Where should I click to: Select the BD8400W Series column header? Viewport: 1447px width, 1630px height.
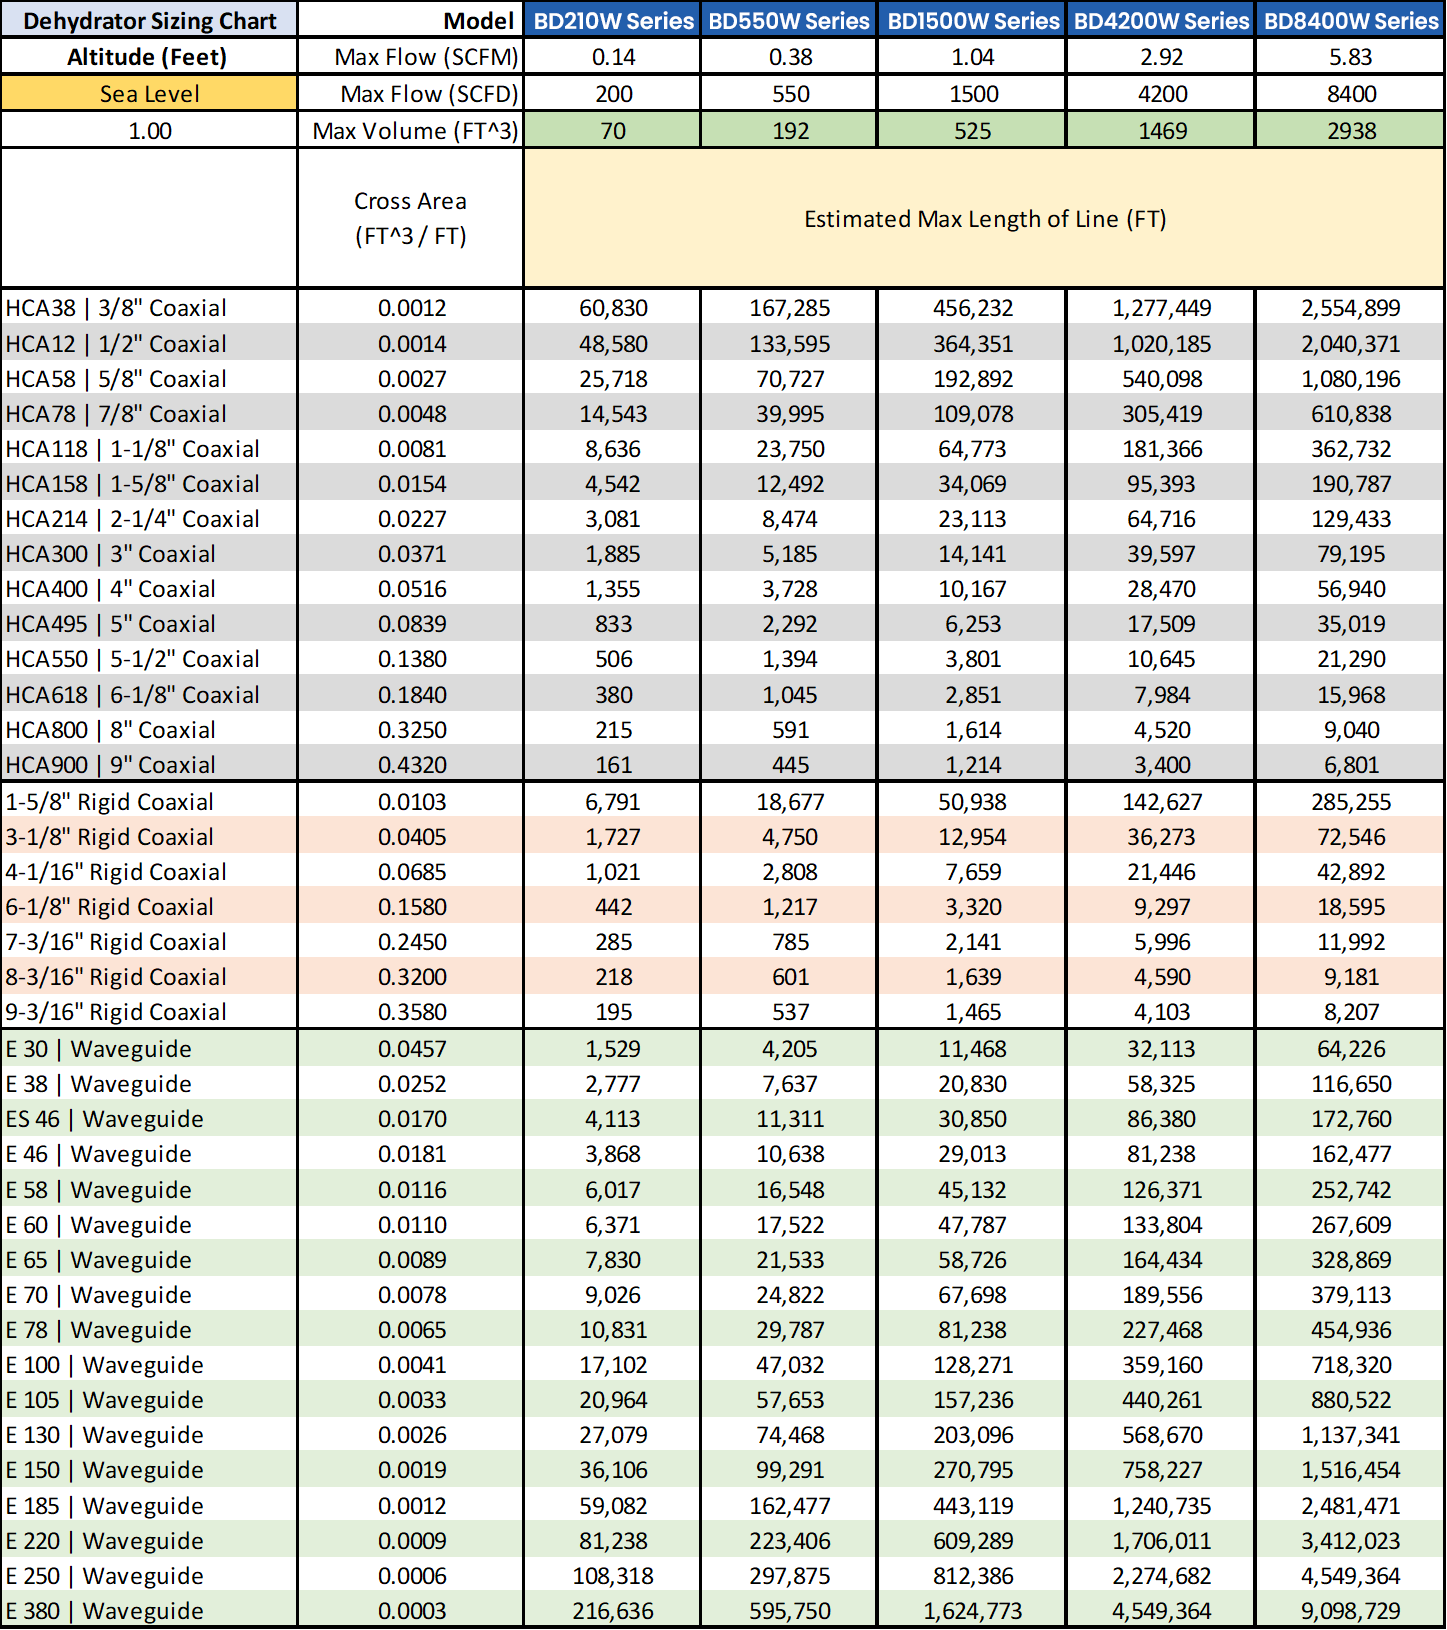(1350, 21)
